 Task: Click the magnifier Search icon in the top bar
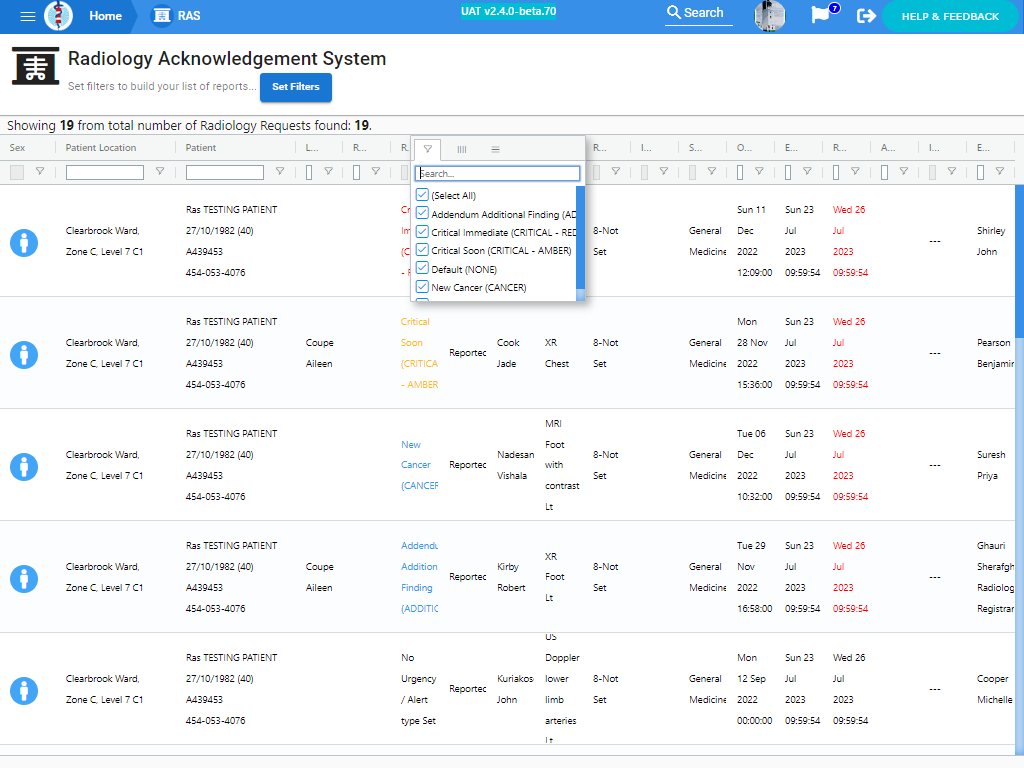coord(673,12)
